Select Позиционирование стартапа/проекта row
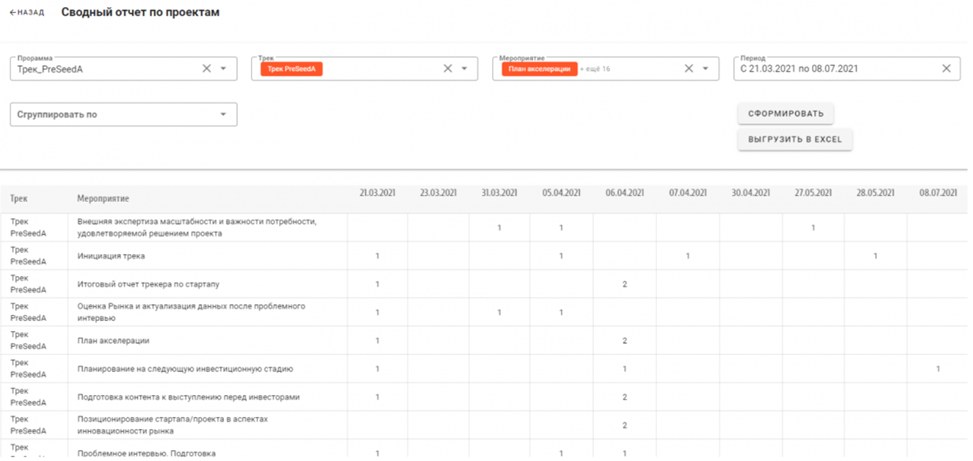 [x=486, y=425]
